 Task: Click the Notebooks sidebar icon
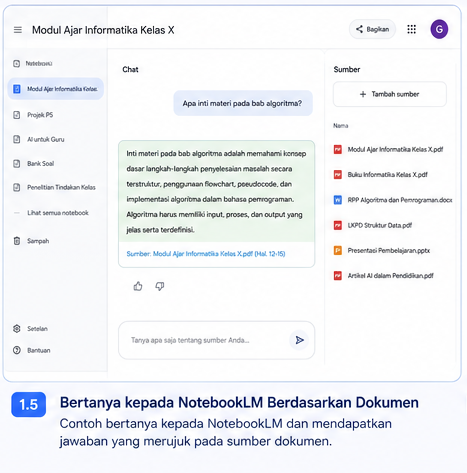point(16,63)
